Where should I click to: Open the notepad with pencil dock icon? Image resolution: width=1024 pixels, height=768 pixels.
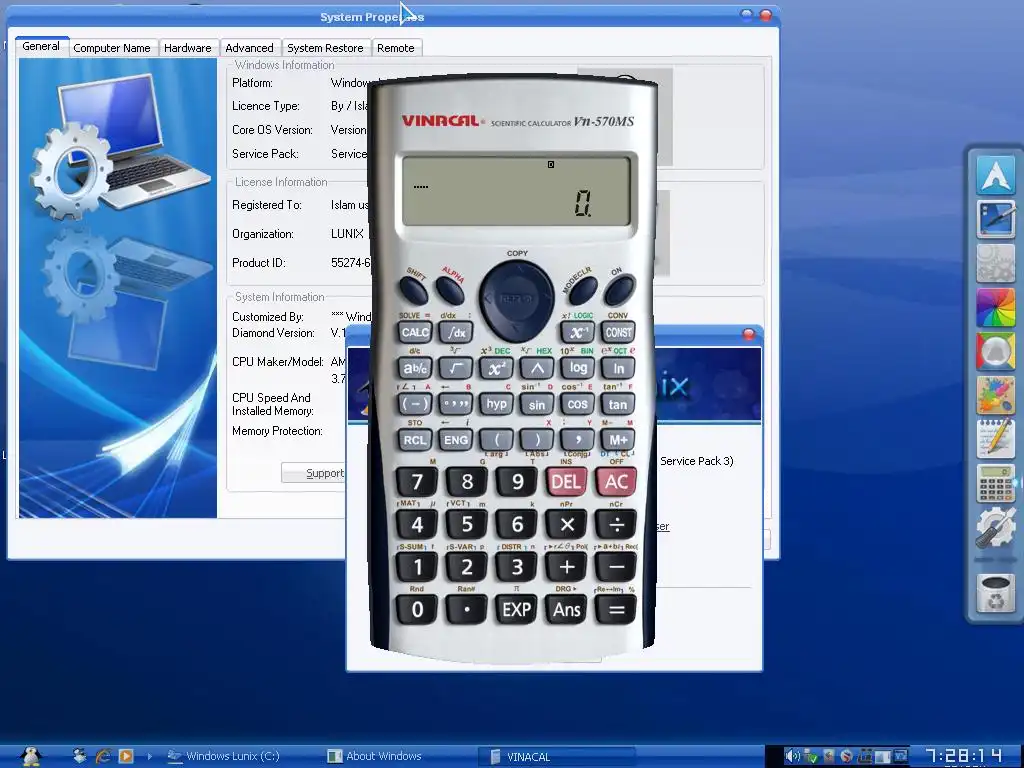(x=995, y=439)
